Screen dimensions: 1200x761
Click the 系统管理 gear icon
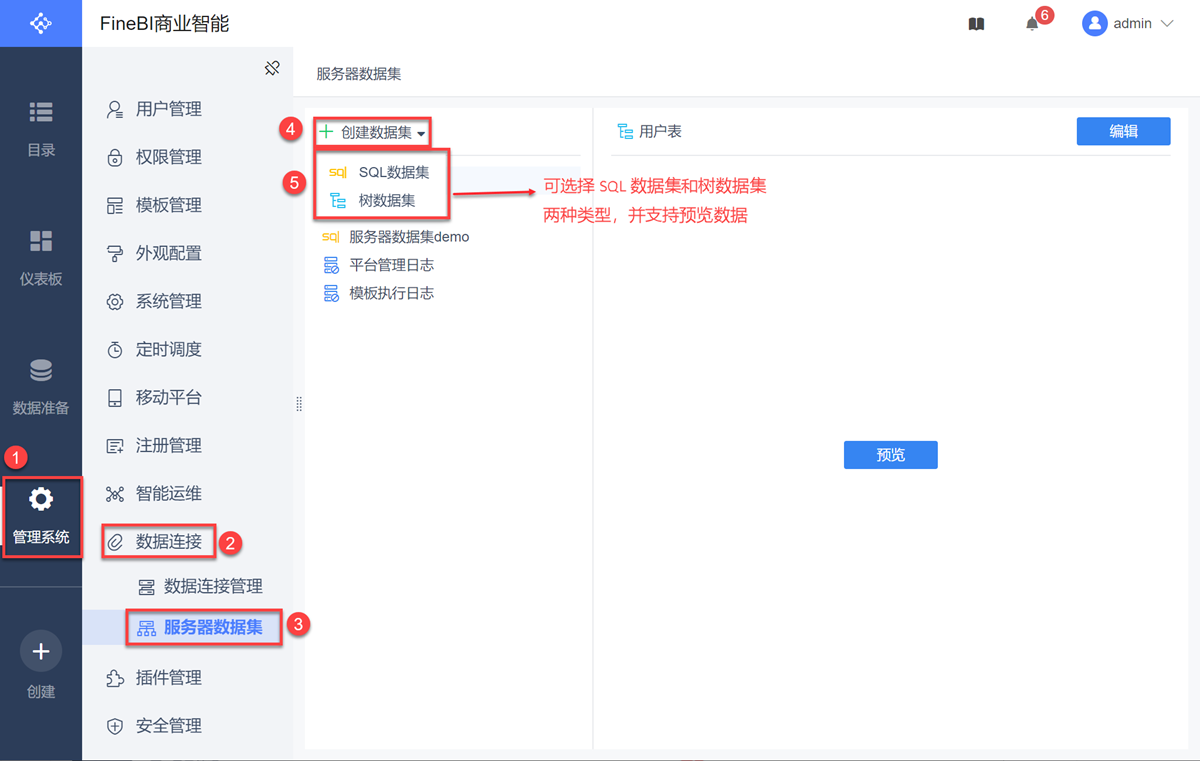(115, 301)
